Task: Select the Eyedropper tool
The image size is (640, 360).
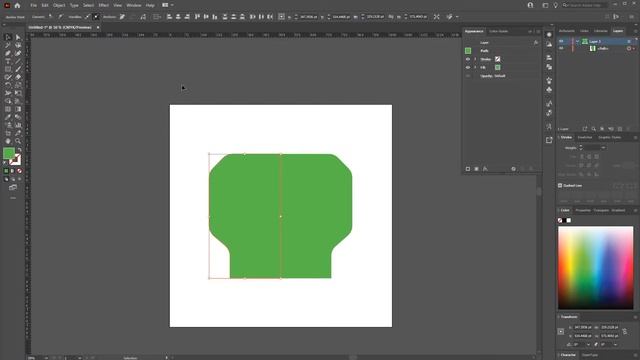Action: (8, 117)
